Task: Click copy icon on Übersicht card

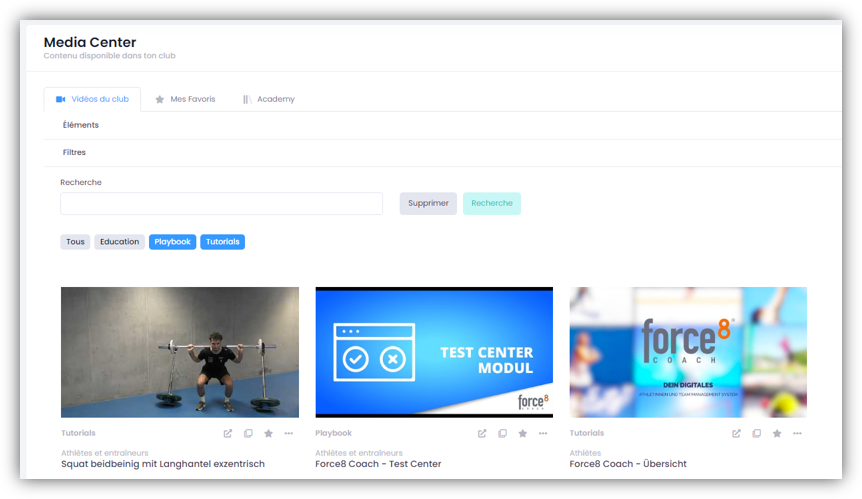Action: click(756, 433)
